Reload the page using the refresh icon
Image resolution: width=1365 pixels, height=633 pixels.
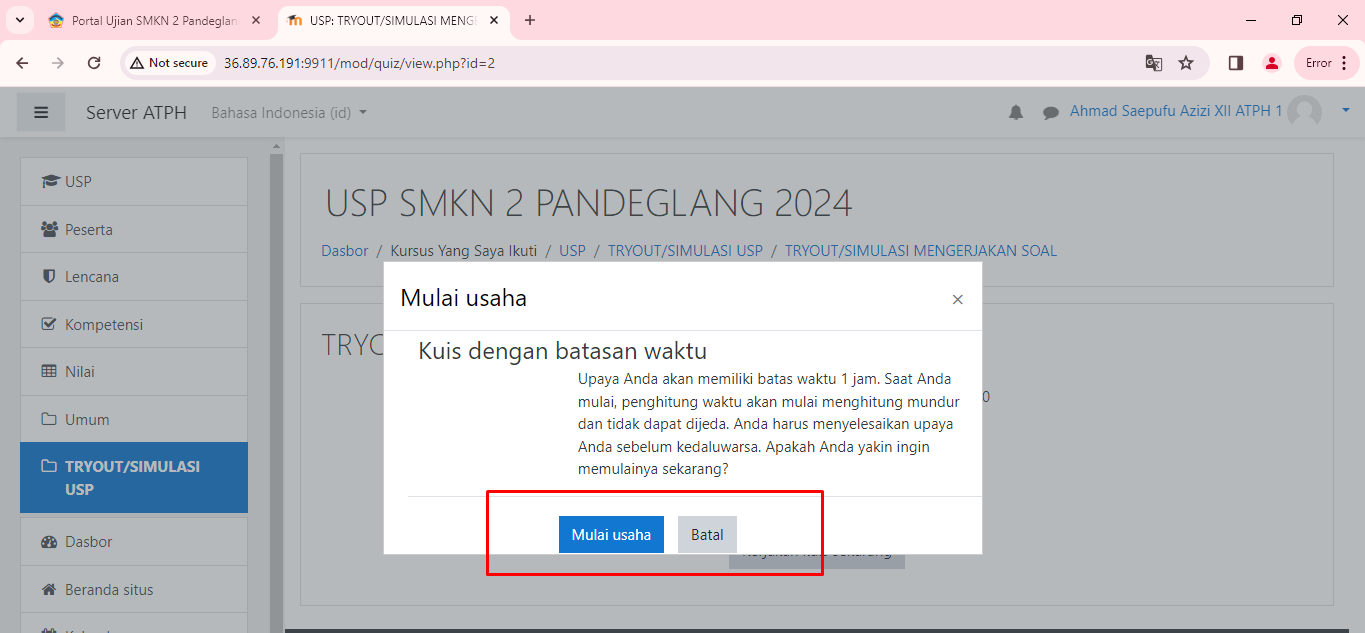(94, 63)
